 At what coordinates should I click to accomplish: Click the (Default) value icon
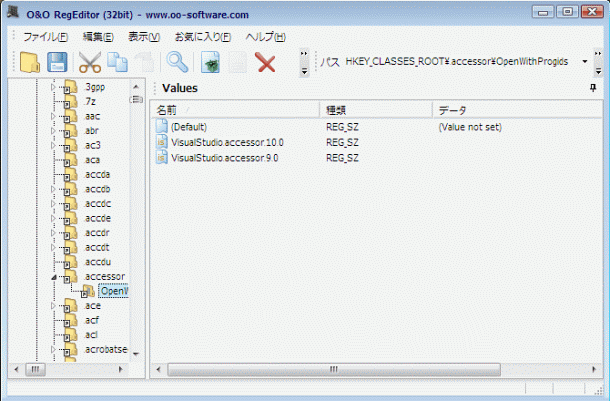[161, 126]
